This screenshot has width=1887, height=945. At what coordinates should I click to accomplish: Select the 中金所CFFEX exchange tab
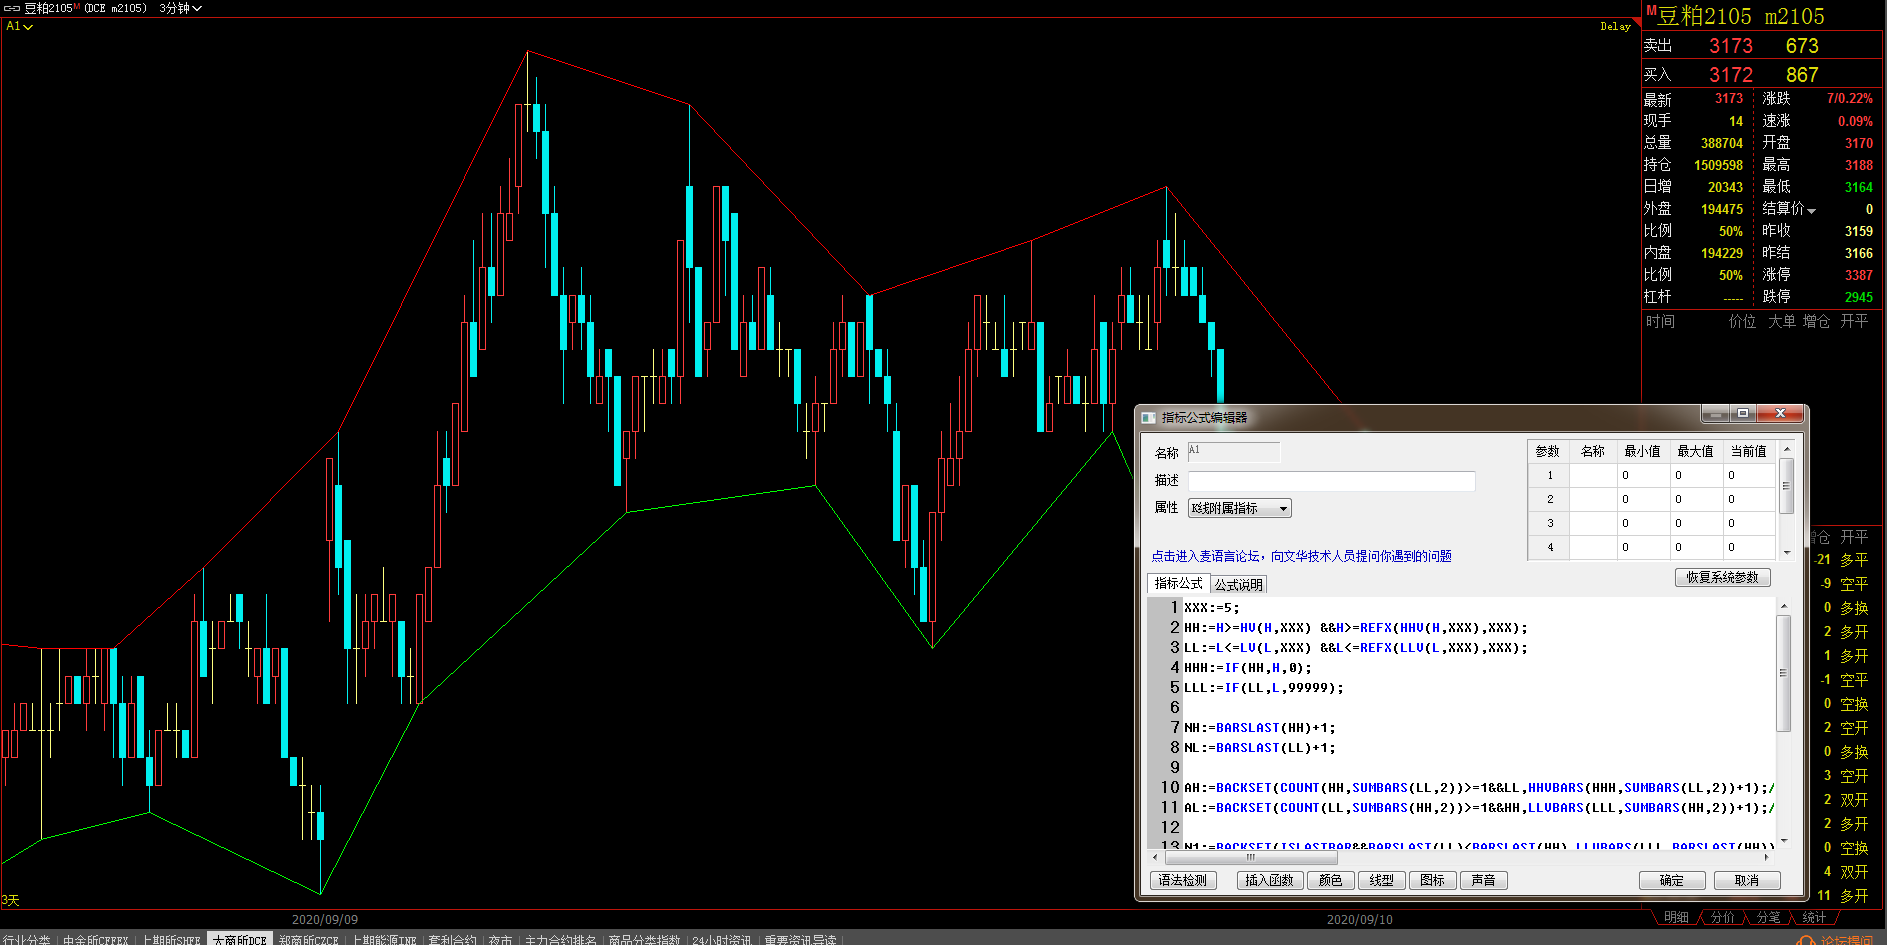click(x=96, y=940)
